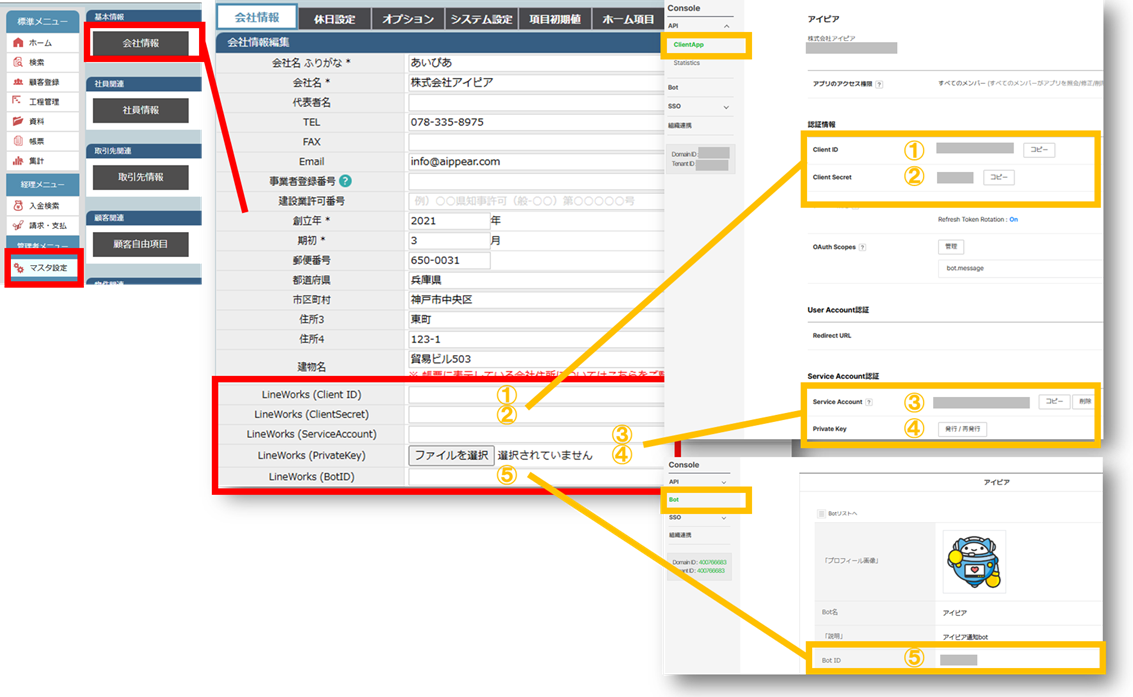Expand the SSO section in upper Console

(x=726, y=106)
